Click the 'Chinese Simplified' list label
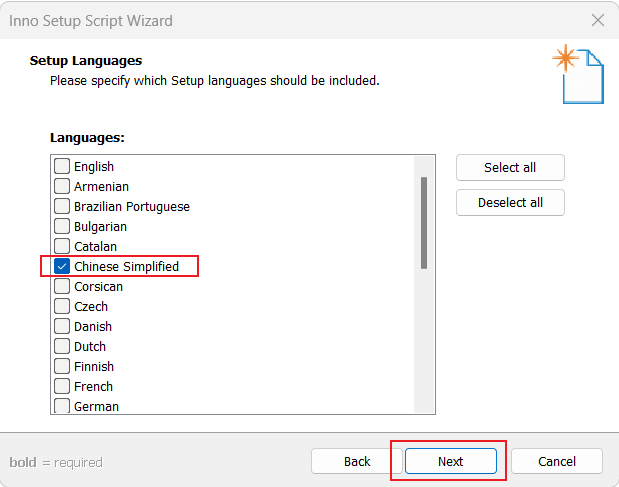This screenshot has height=487, width=619. (126, 267)
